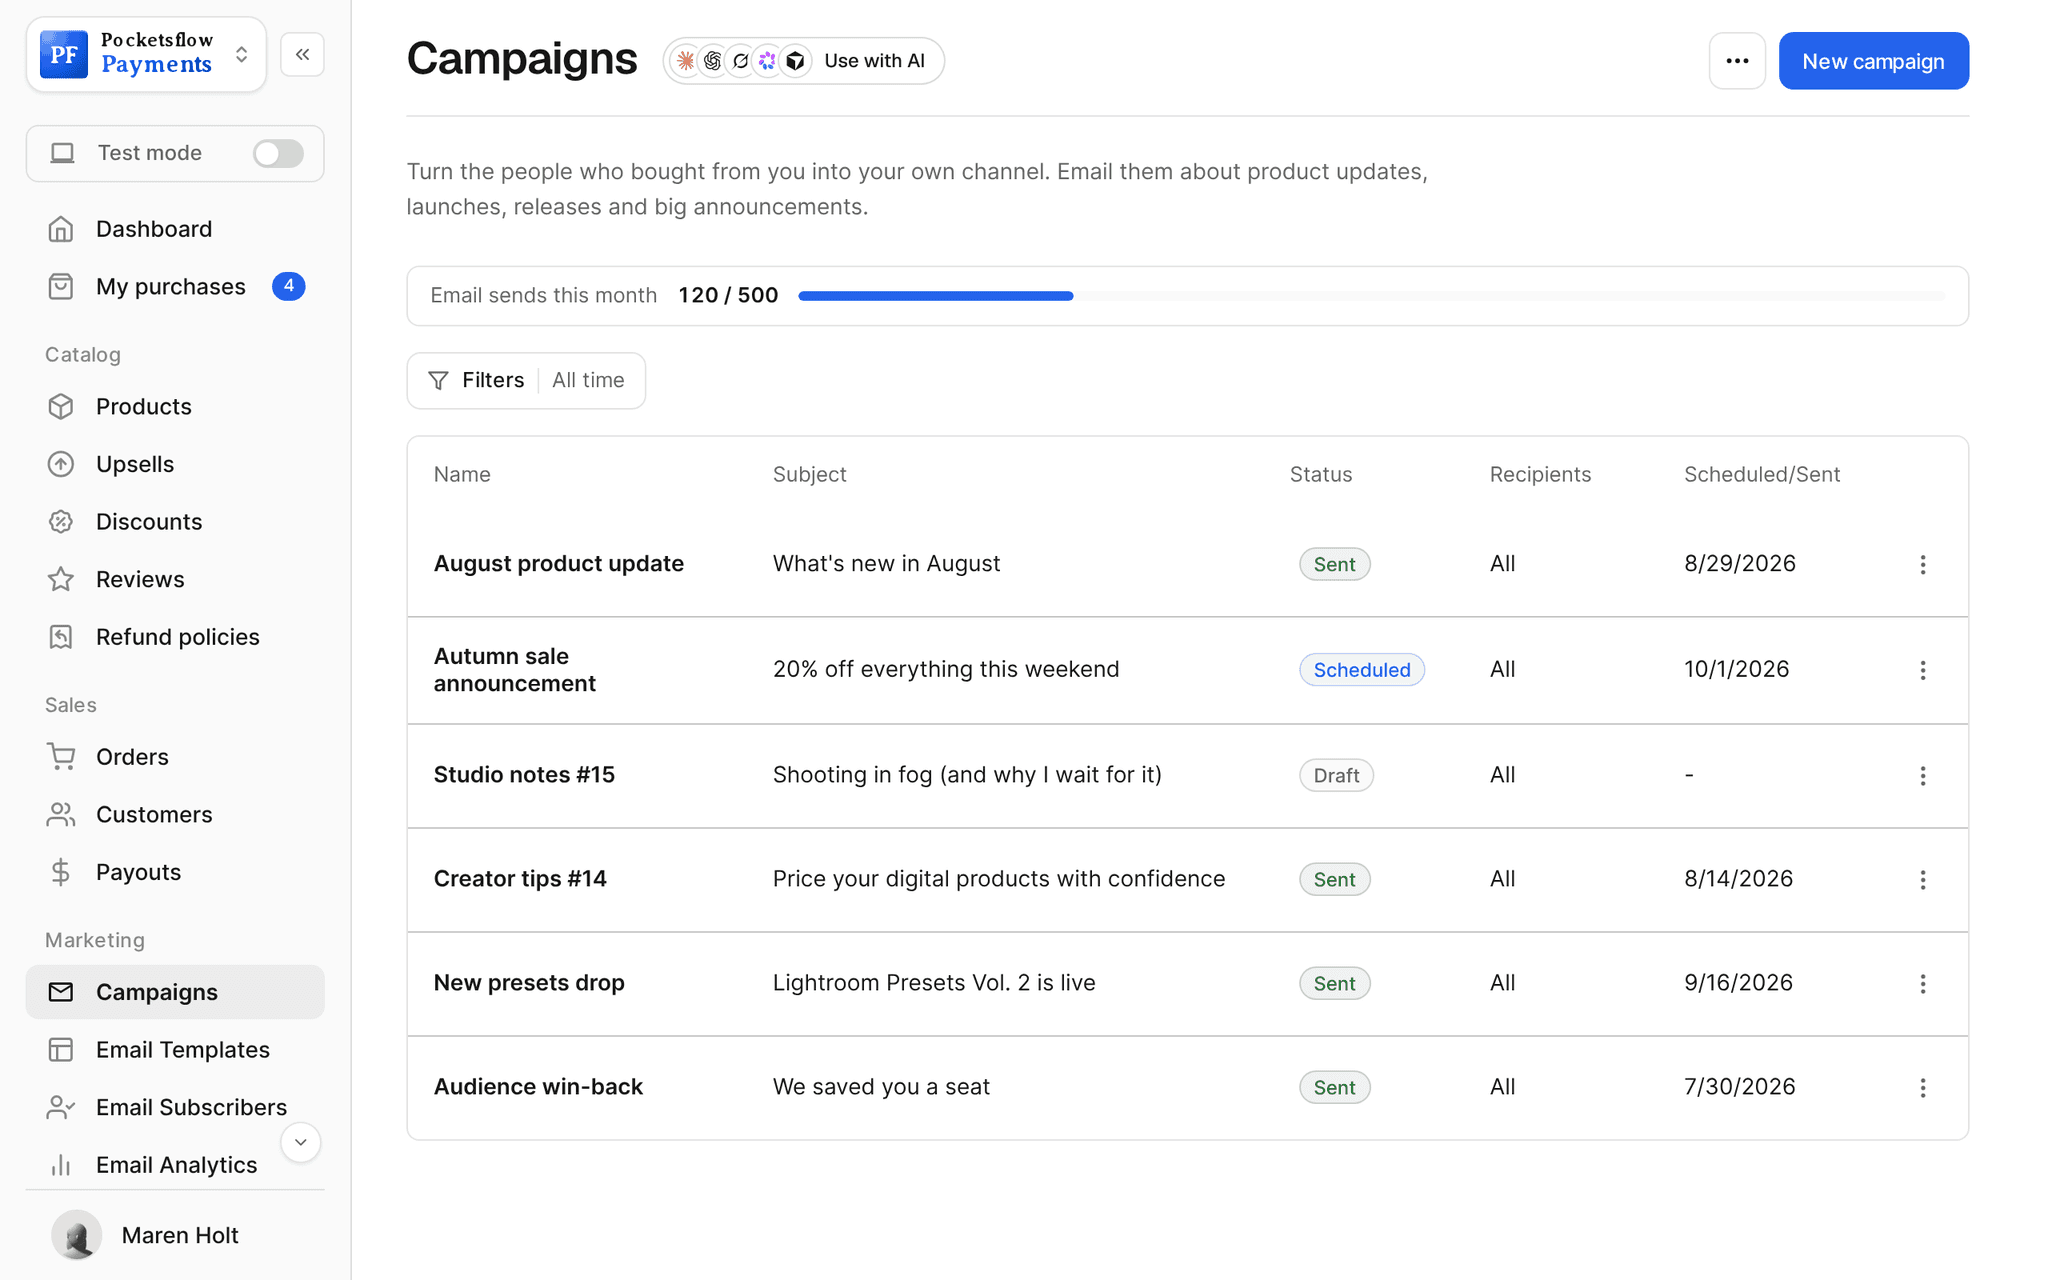Image resolution: width=2048 pixels, height=1280 pixels.
Task: Click the Status column header
Action: tap(1320, 475)
